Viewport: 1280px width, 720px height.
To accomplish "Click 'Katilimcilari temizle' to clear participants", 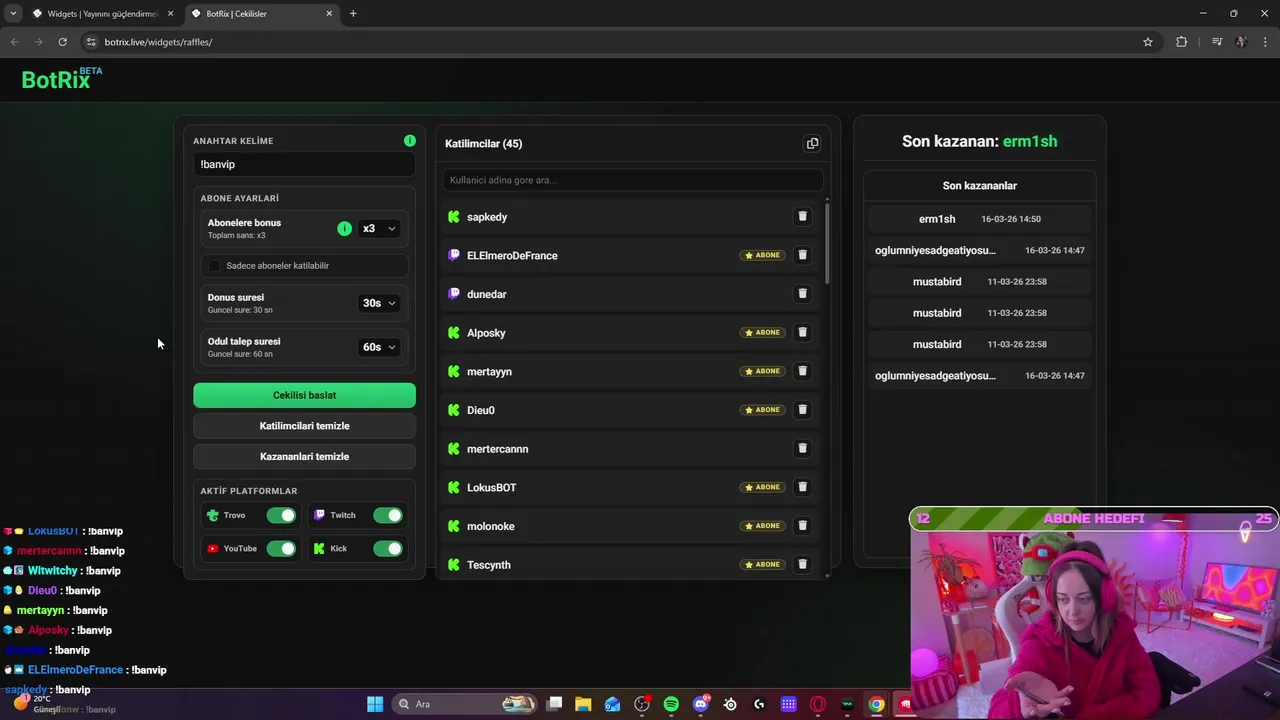I will tap(304, 426).
